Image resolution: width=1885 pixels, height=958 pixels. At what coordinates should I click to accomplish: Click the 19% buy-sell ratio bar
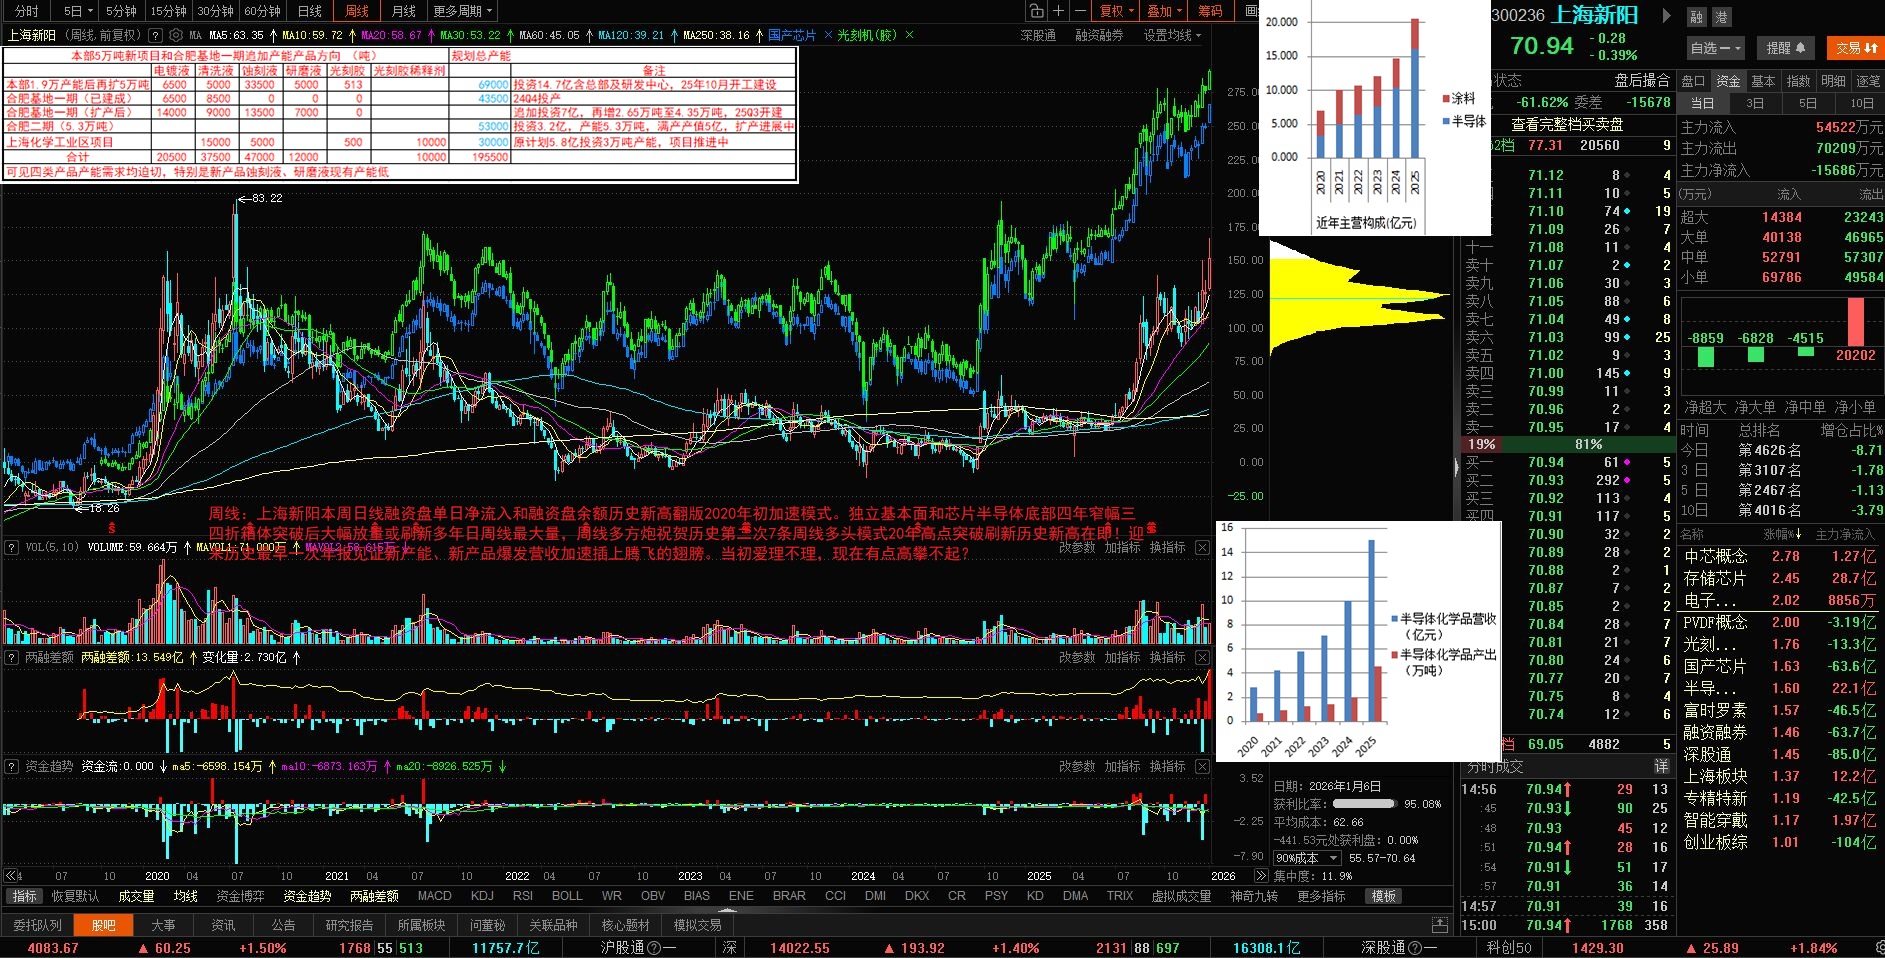[1481, 444]
